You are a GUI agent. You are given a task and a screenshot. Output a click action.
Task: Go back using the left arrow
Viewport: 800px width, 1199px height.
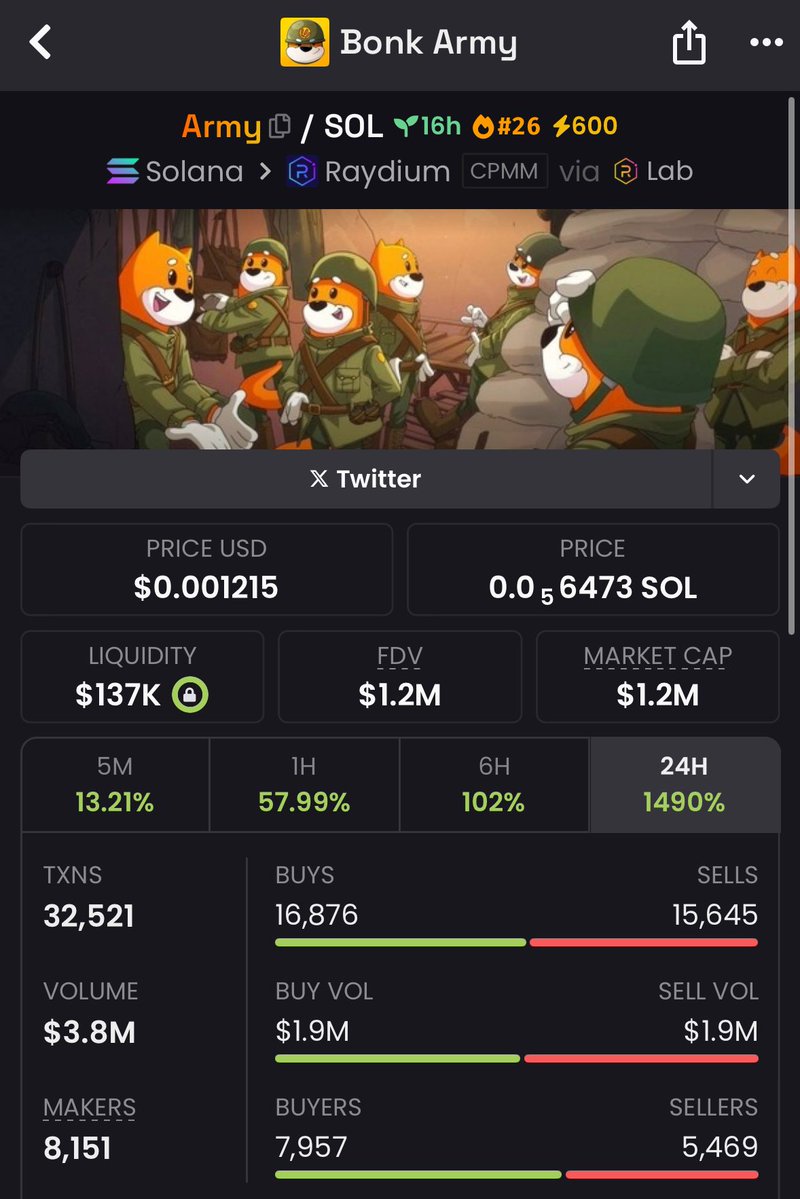tap(41, 42)
